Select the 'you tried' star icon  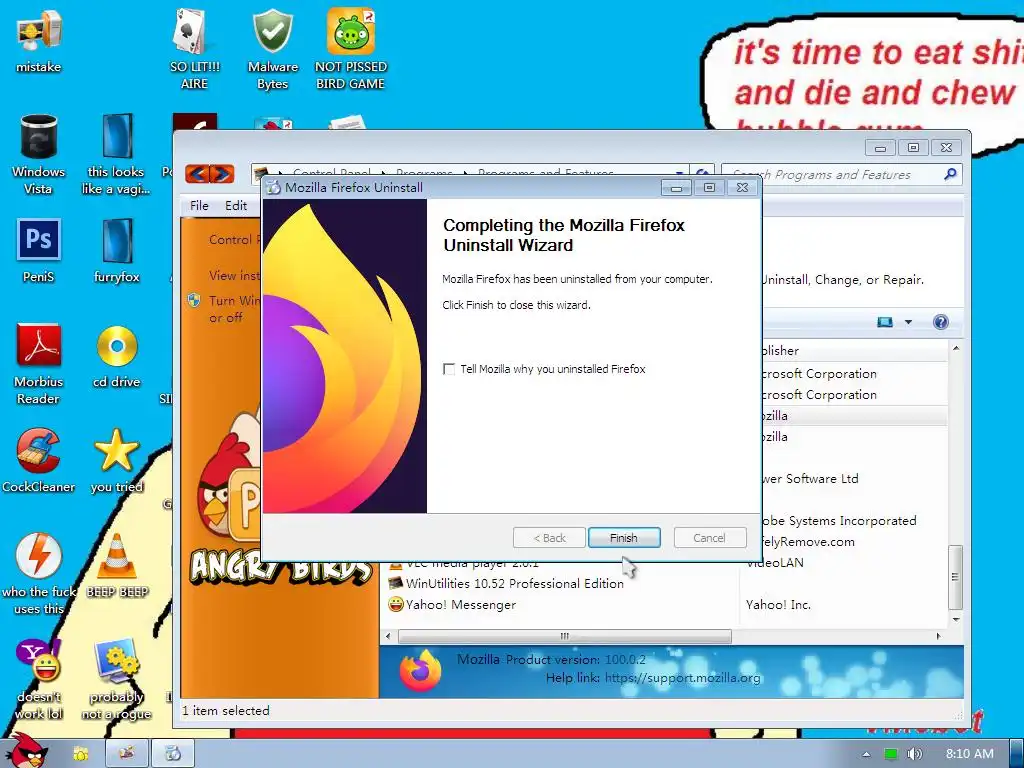click(116, 460)
